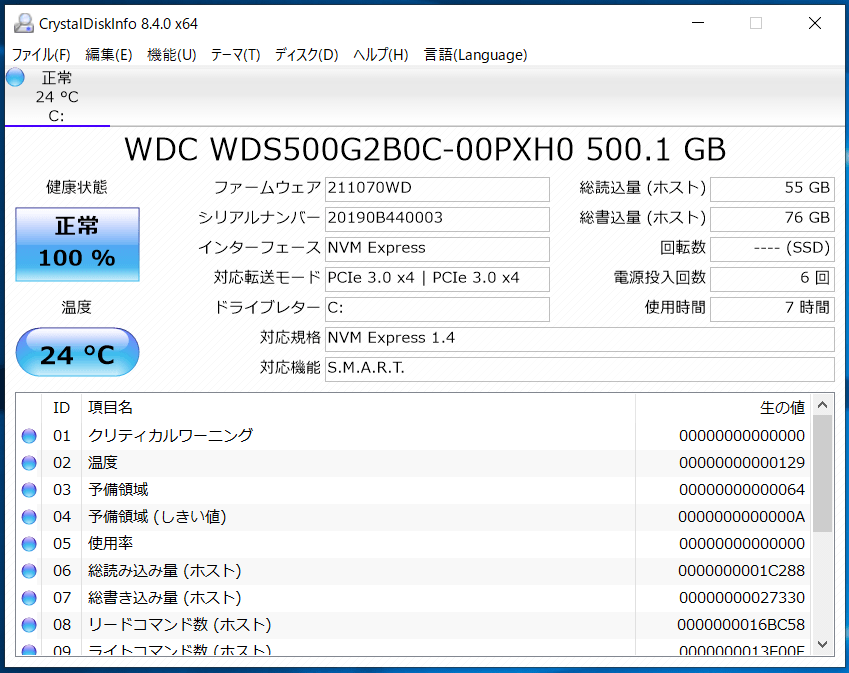Click the power on count value 6 回

pos(772,279)
